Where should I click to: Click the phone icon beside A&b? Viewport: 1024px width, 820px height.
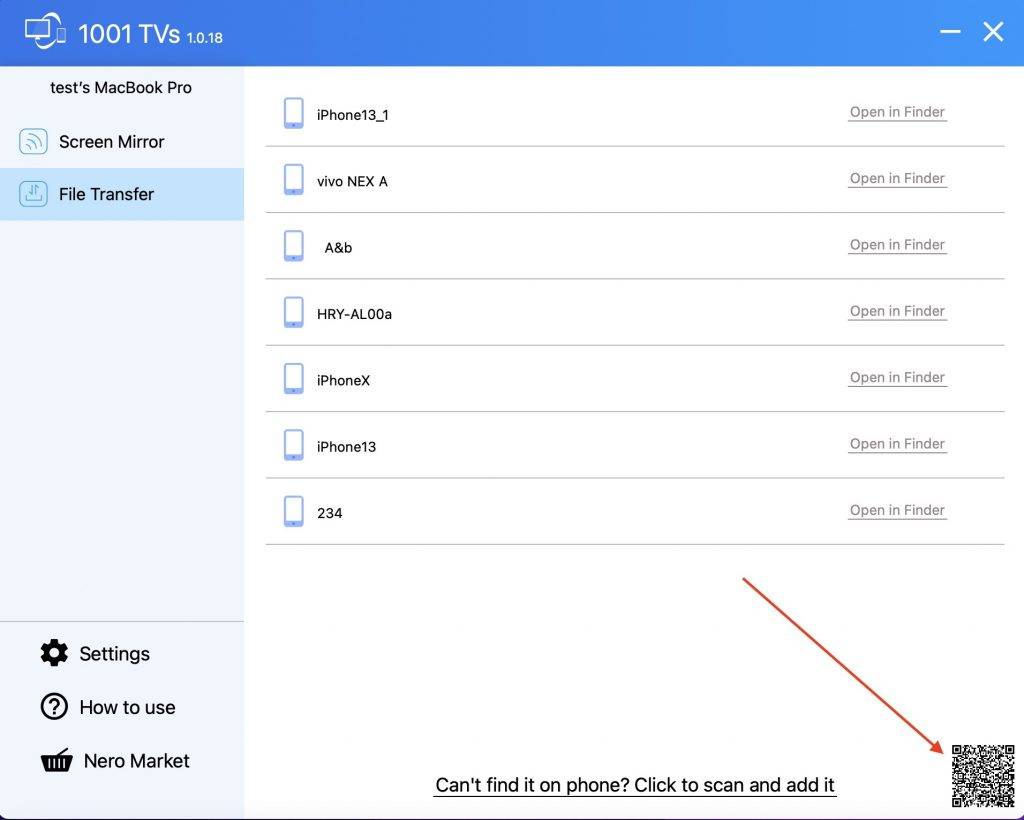click(x=294, y=246)
